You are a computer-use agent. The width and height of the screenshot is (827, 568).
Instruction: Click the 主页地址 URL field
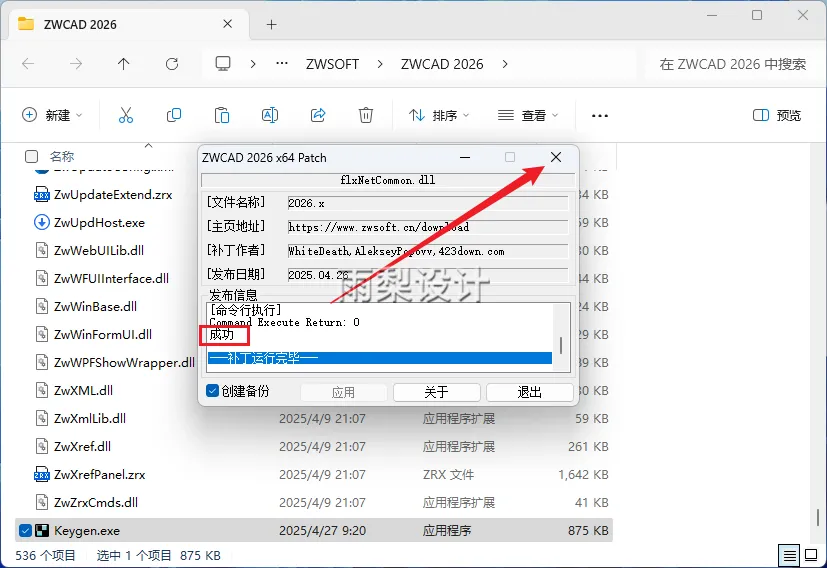tap(428, 227)
